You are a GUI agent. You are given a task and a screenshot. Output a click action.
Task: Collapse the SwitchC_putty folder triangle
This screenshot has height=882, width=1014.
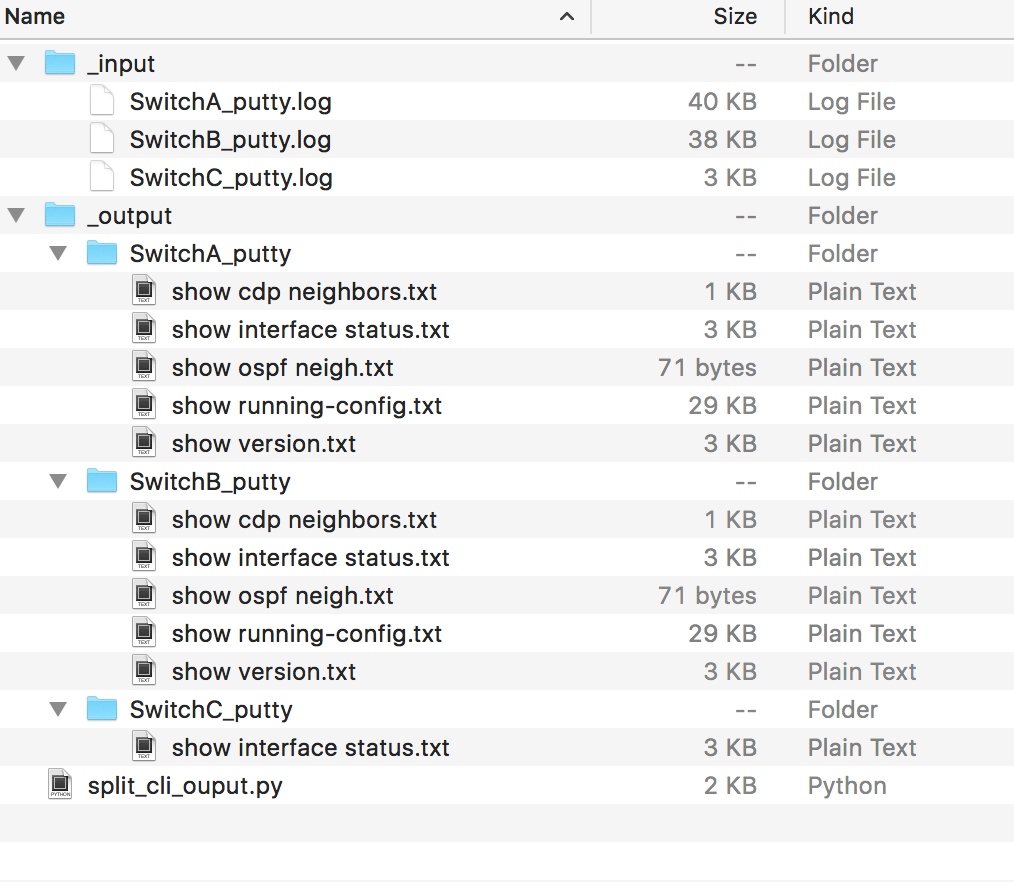[58, 709]
